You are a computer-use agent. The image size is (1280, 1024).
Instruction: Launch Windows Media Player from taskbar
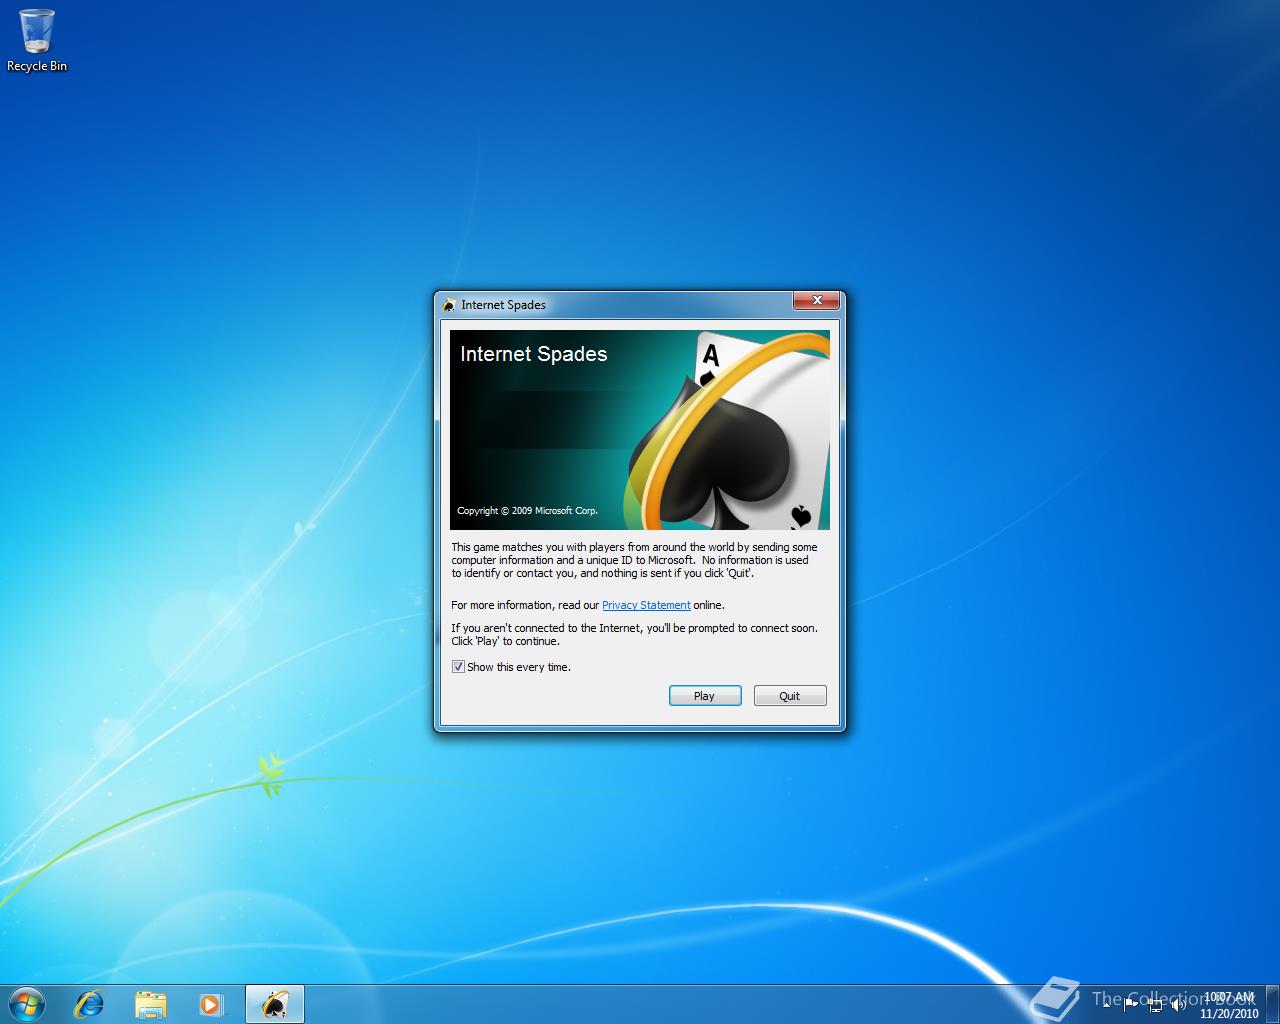click(x=210, y=1004)
